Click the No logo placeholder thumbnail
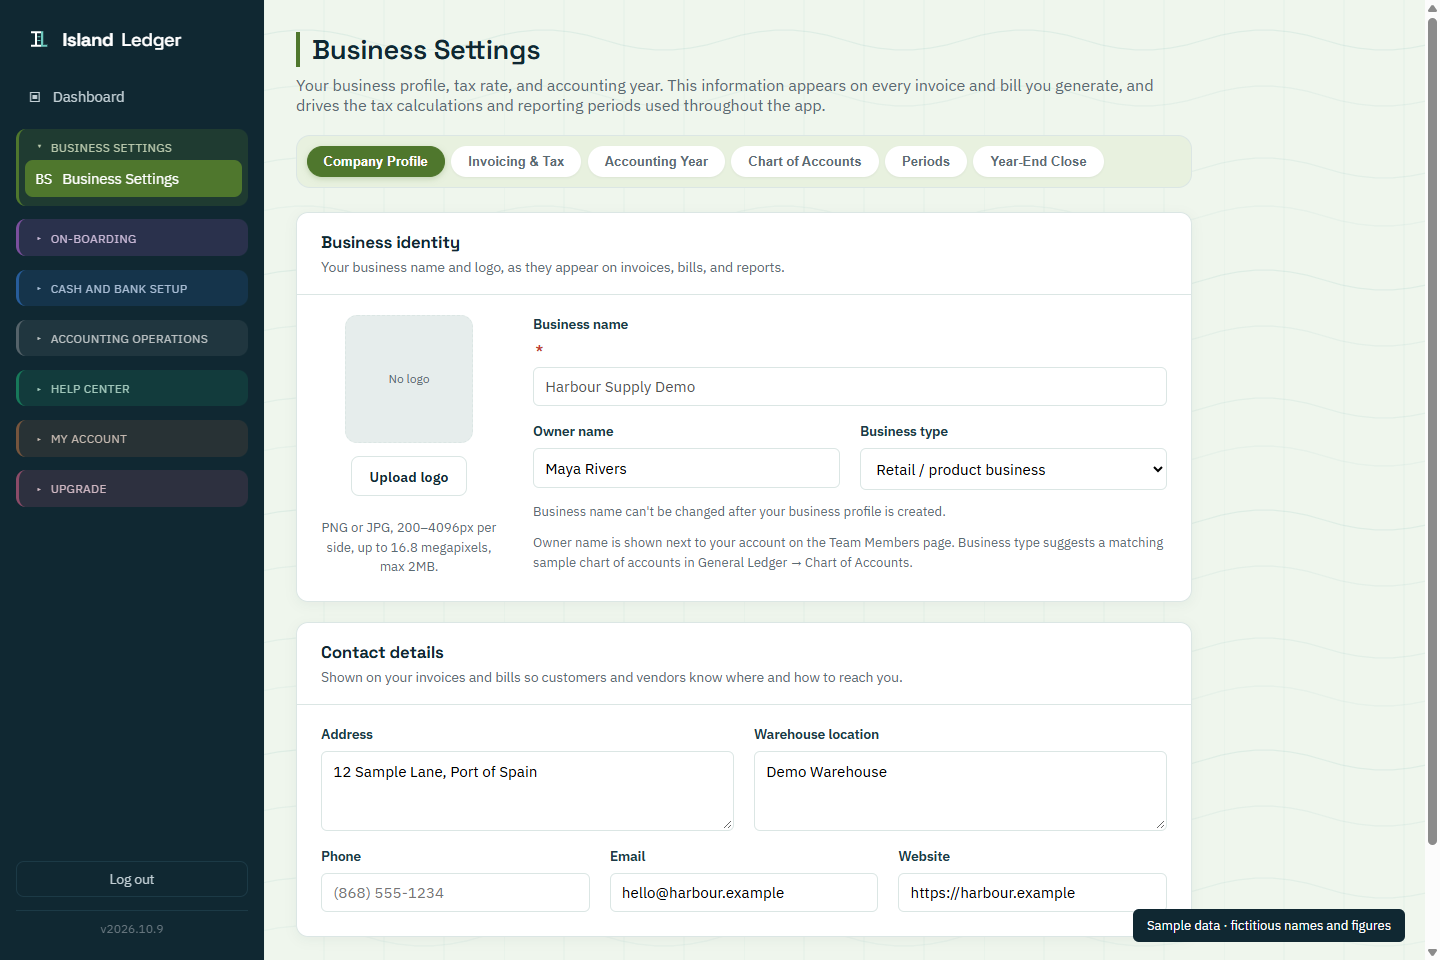This screenshot has height=960, width=1440. [x=409, y=379]
